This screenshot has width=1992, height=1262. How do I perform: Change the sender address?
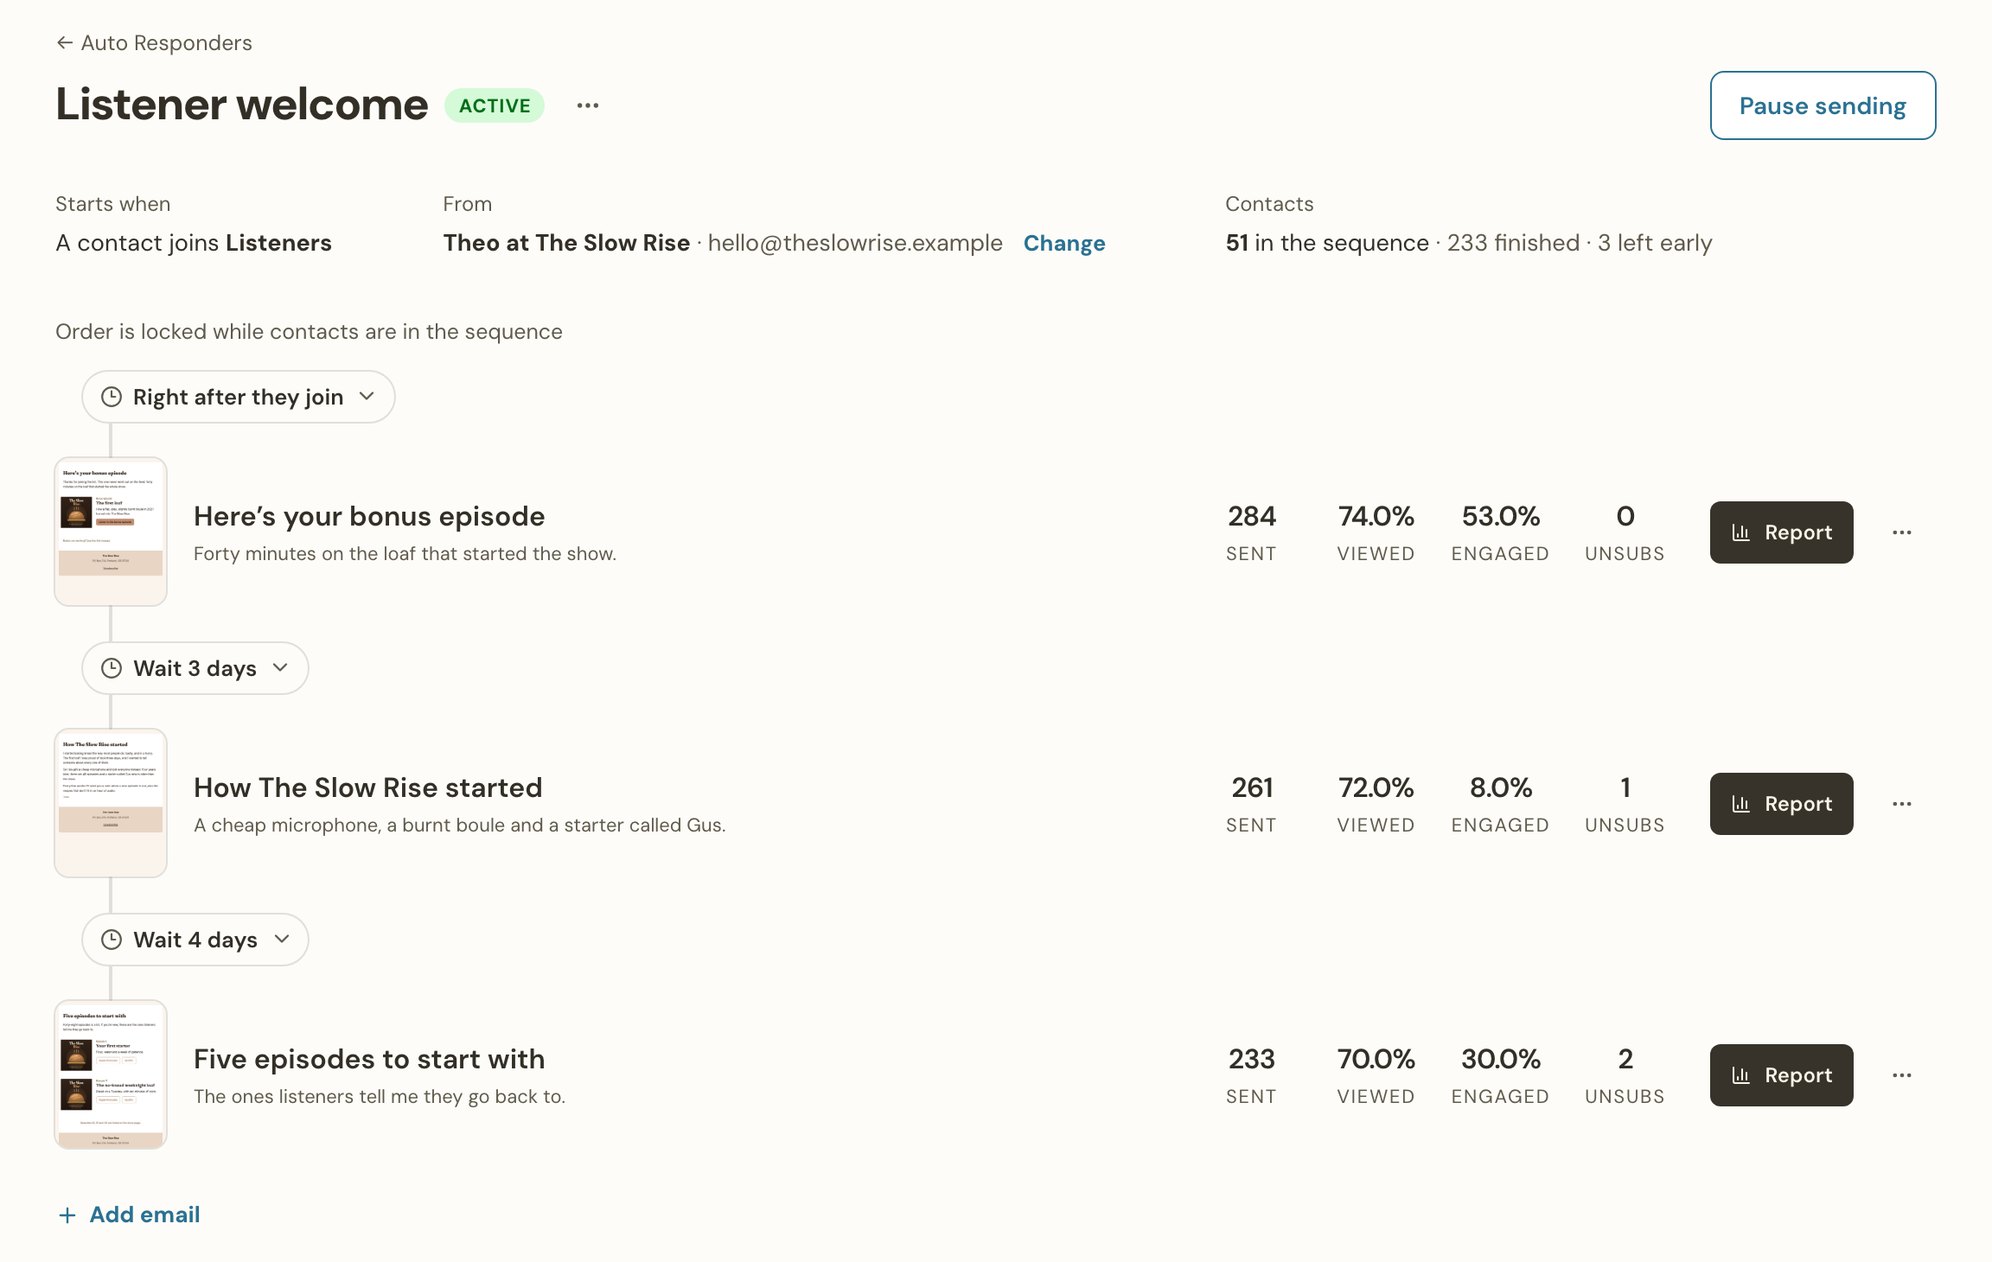click(x=1064, y=243)
